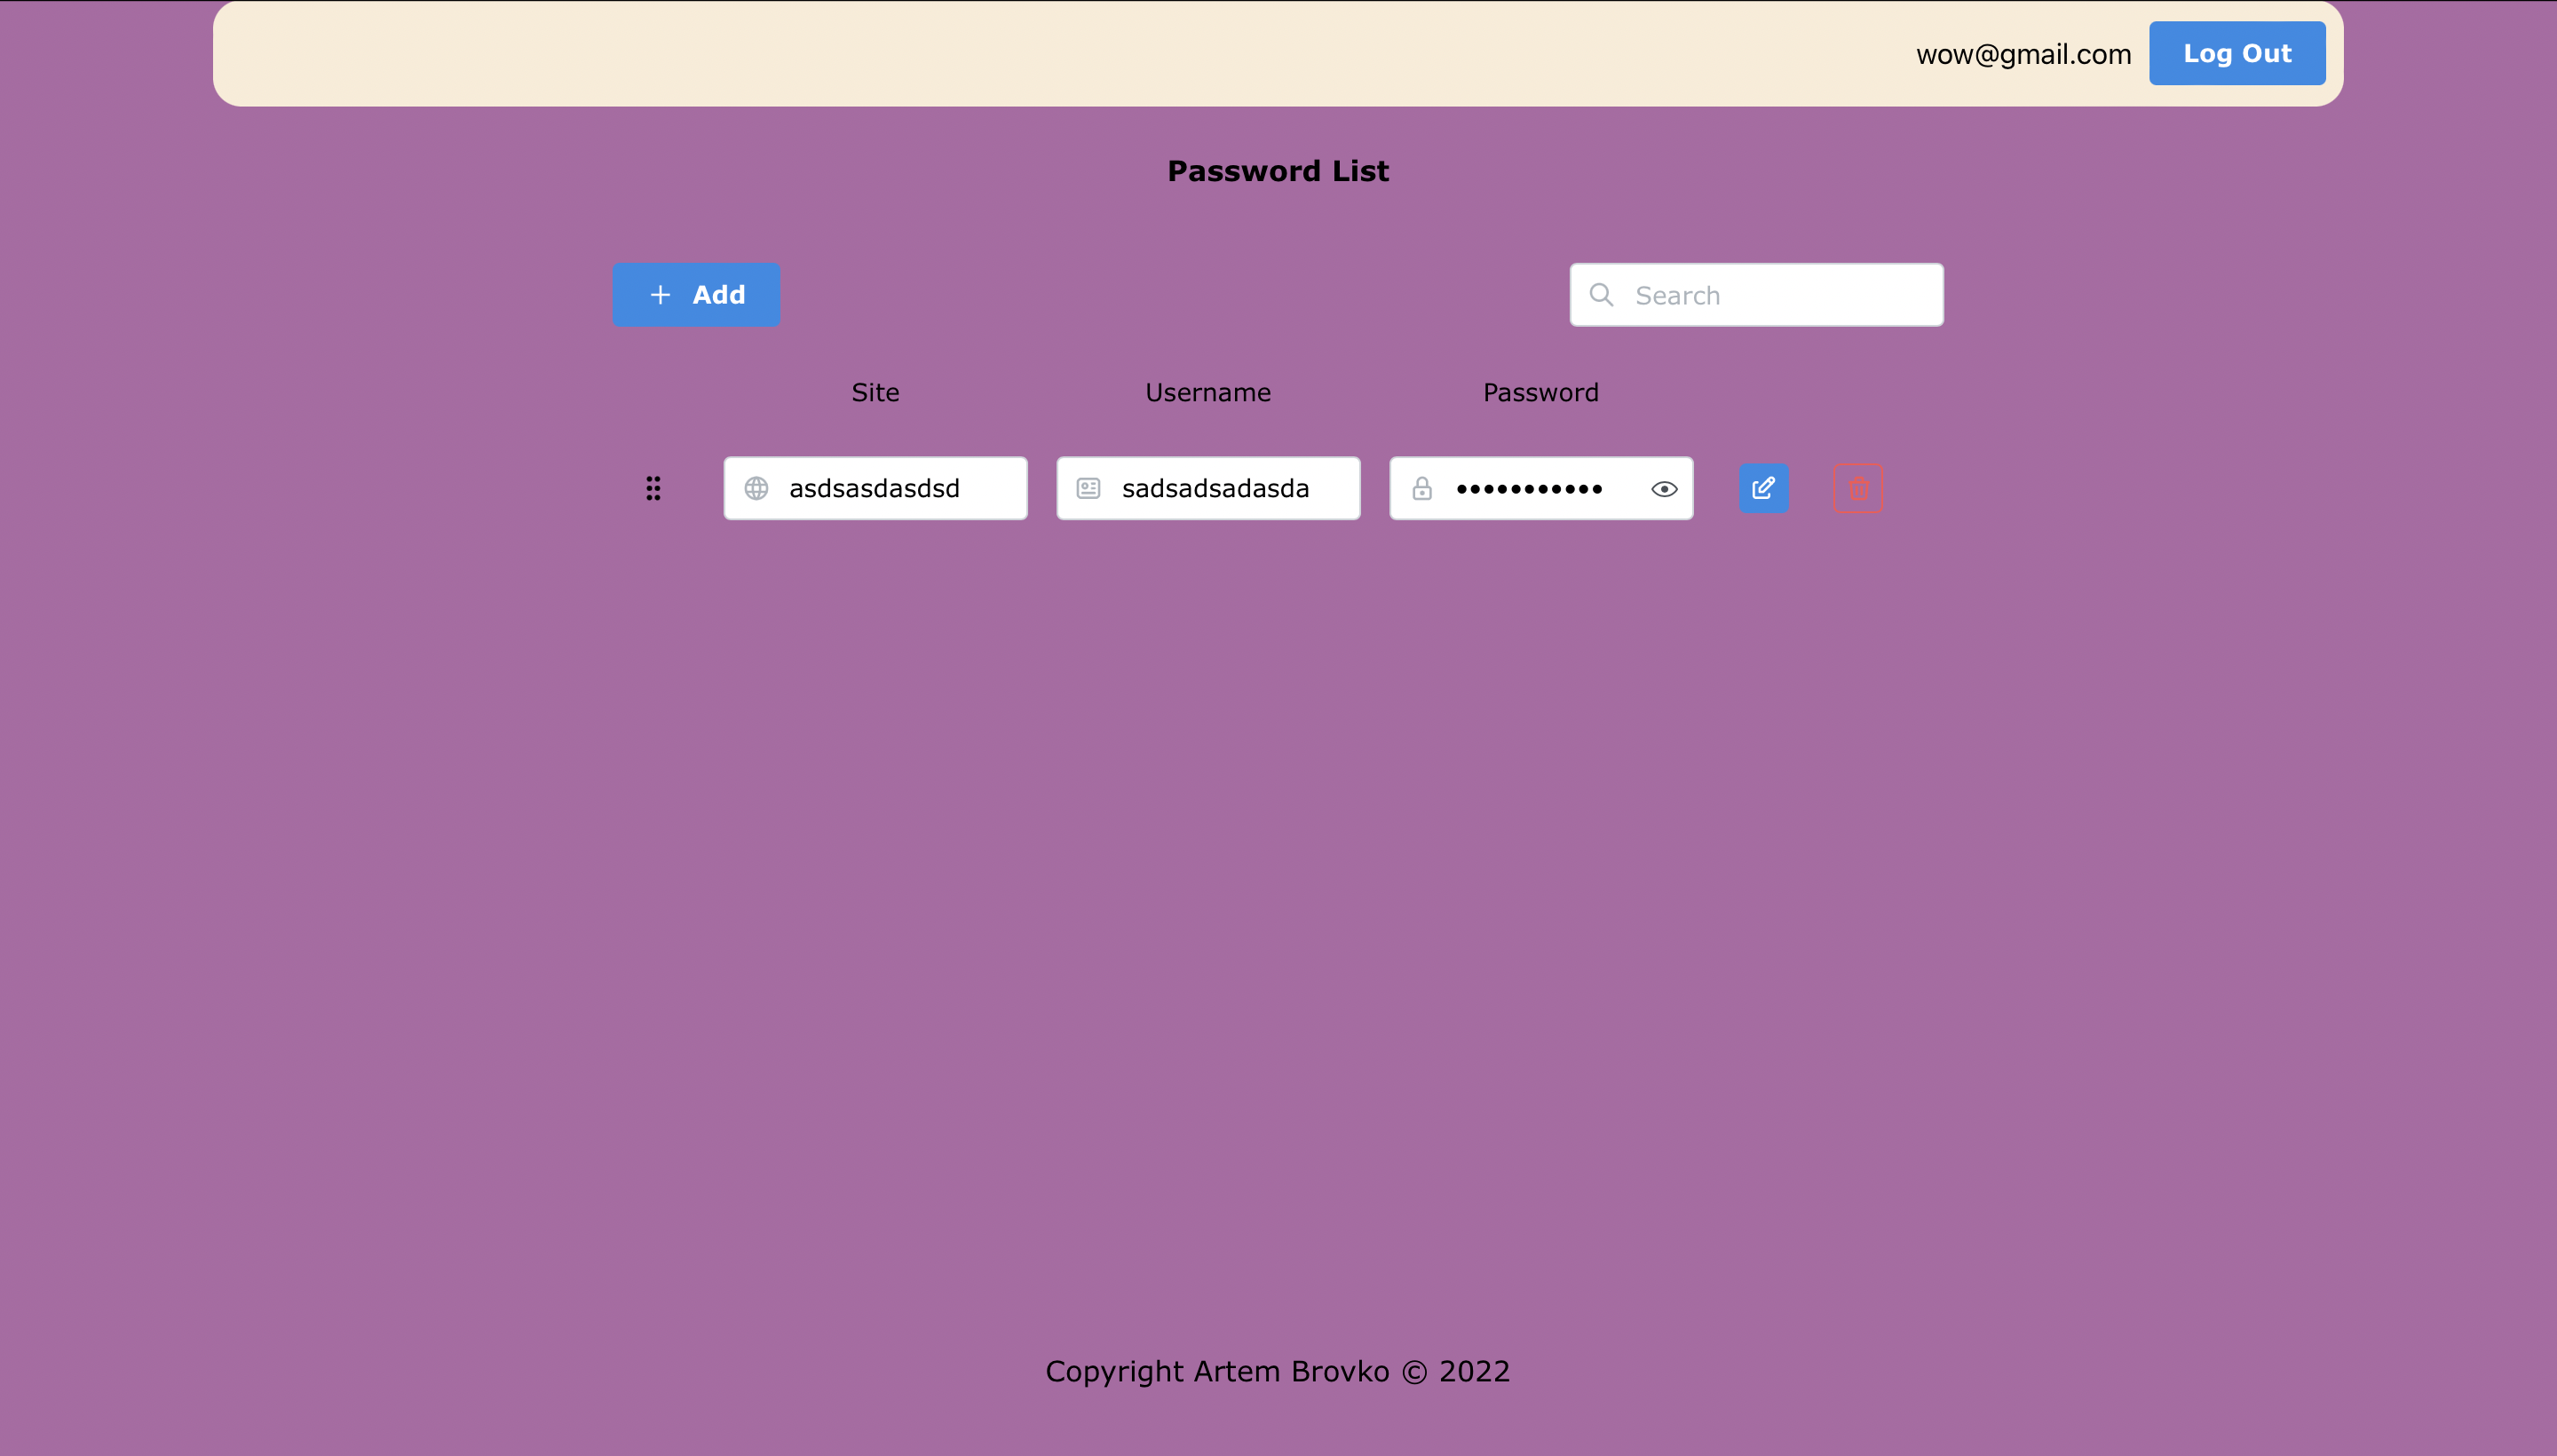Click the Site column header

875,392
